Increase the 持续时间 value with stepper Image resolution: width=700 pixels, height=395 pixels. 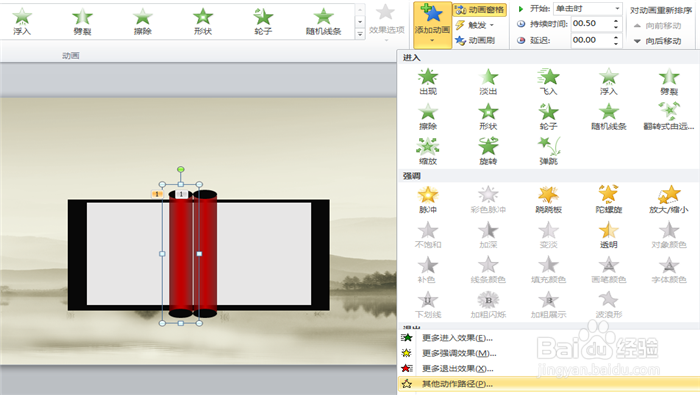coord(616,21)
